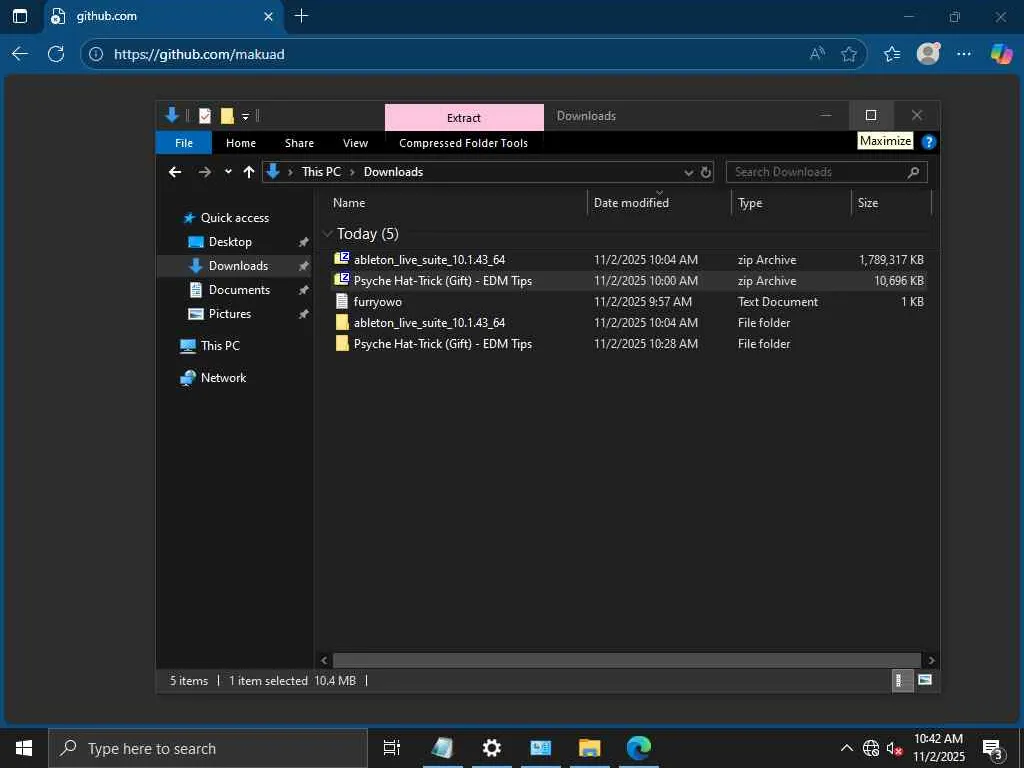The width and height of the screenshot is (1024, 768).
Task: Open Explorer Help question mark icon
Action: [928, 142]
